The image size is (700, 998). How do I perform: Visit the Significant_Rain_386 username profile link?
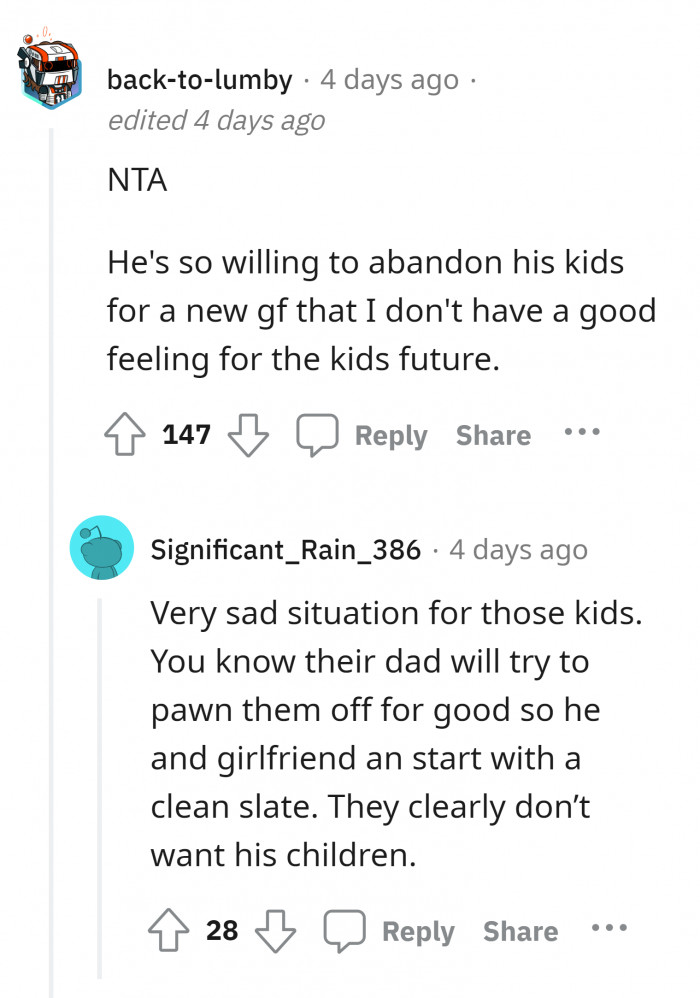[x=285, y=549]
